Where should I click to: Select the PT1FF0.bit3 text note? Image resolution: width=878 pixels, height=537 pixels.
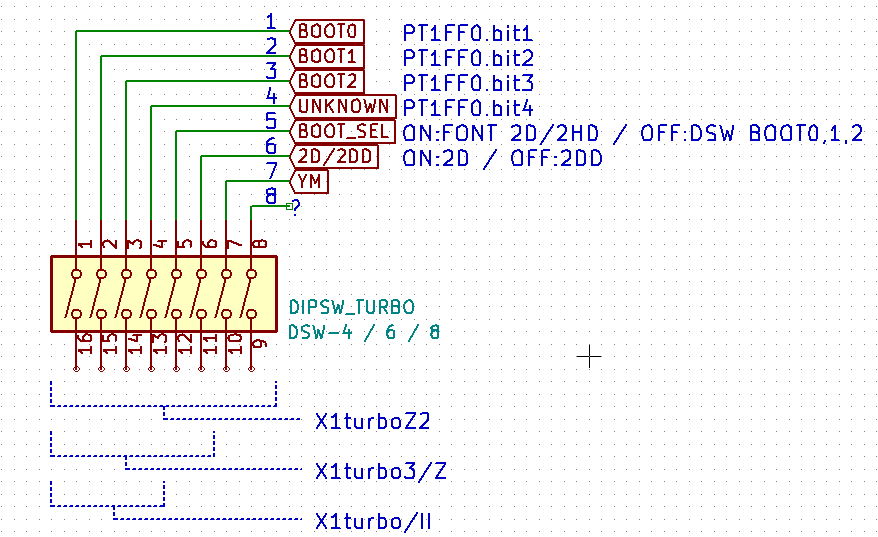click(x=468, y=83)
